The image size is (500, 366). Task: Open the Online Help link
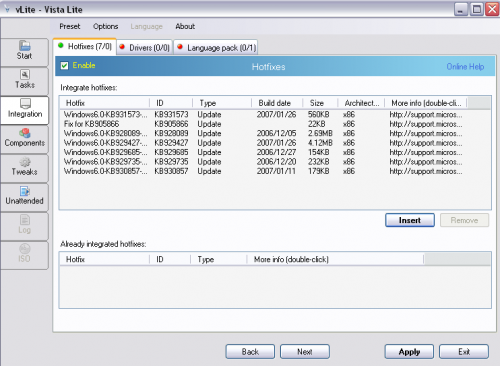point(465,67)
